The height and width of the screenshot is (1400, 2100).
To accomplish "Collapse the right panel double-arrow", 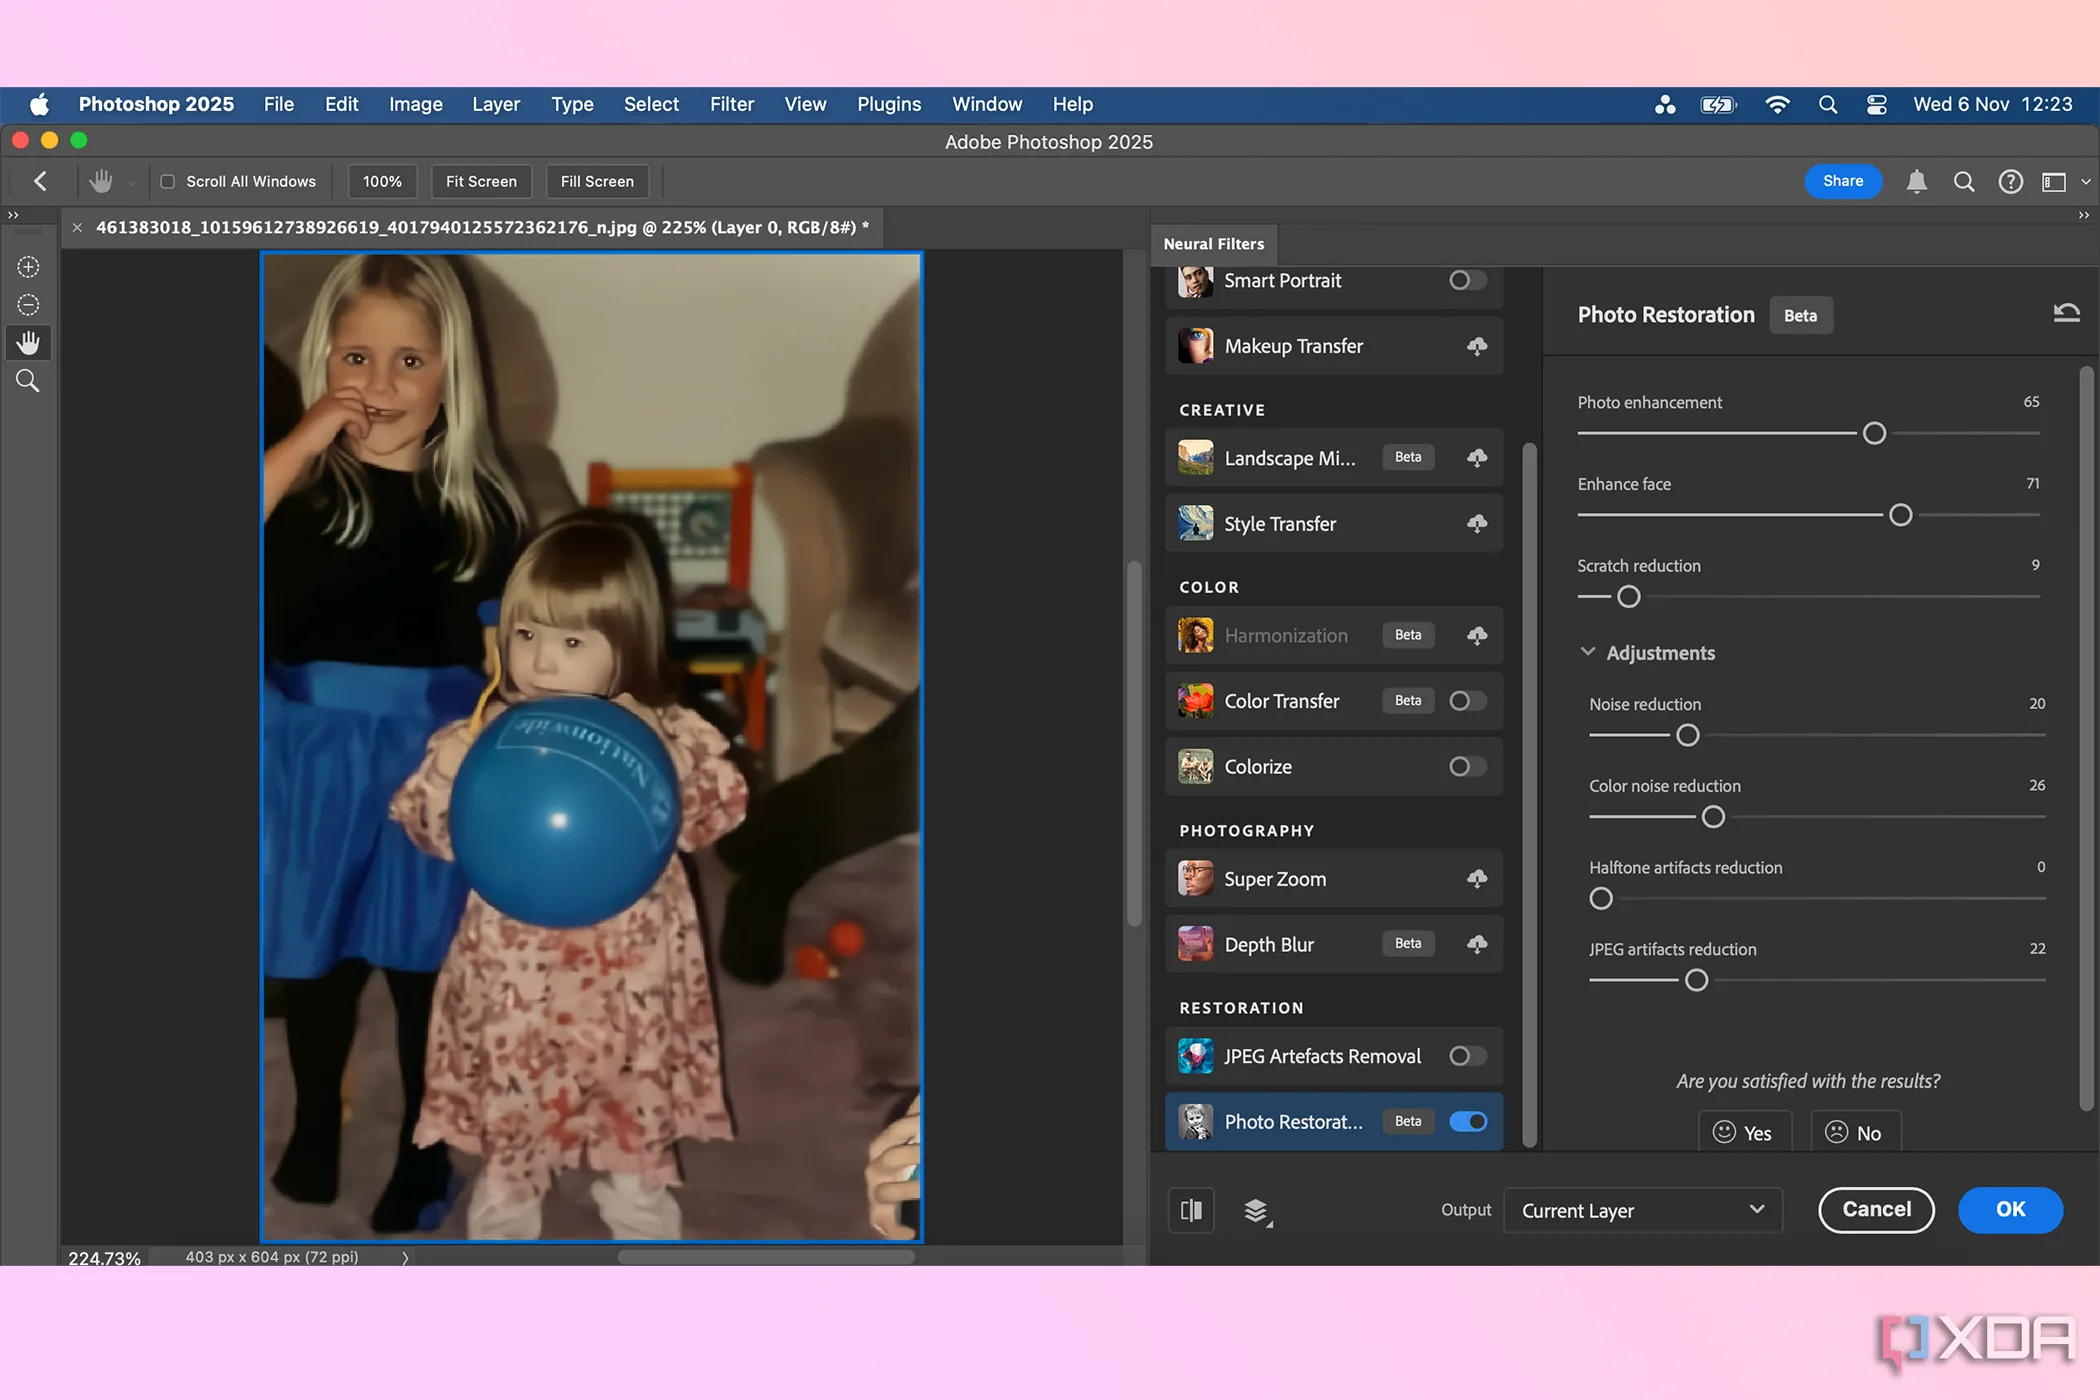I will (2084, 215).
